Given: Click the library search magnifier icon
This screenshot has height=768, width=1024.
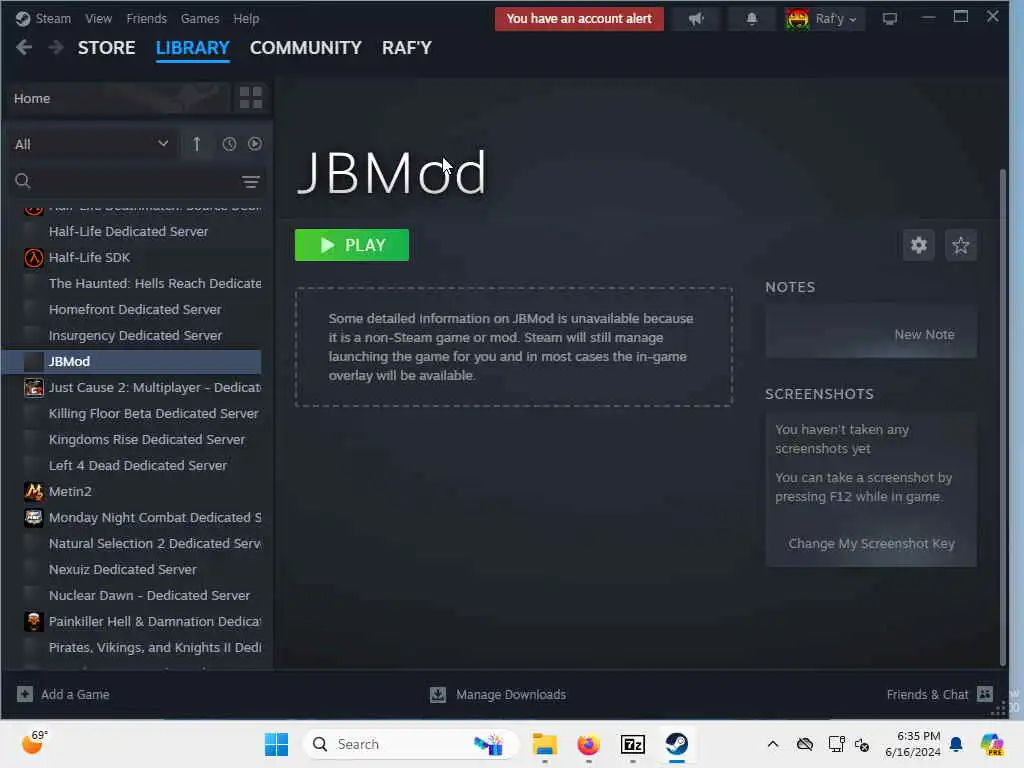Looking at the screenshot, I should [x=23, y=181].
